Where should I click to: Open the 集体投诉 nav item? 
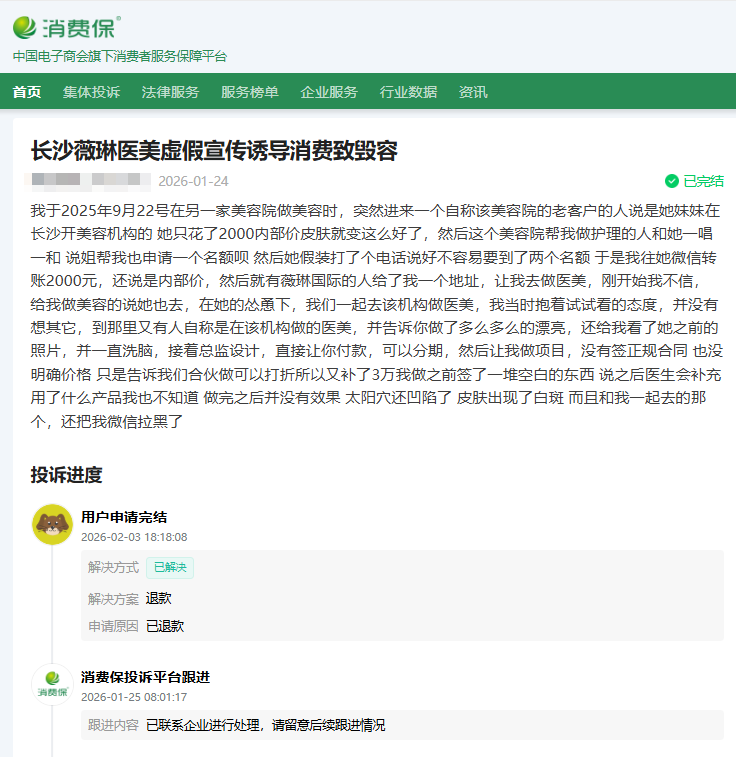91,92
